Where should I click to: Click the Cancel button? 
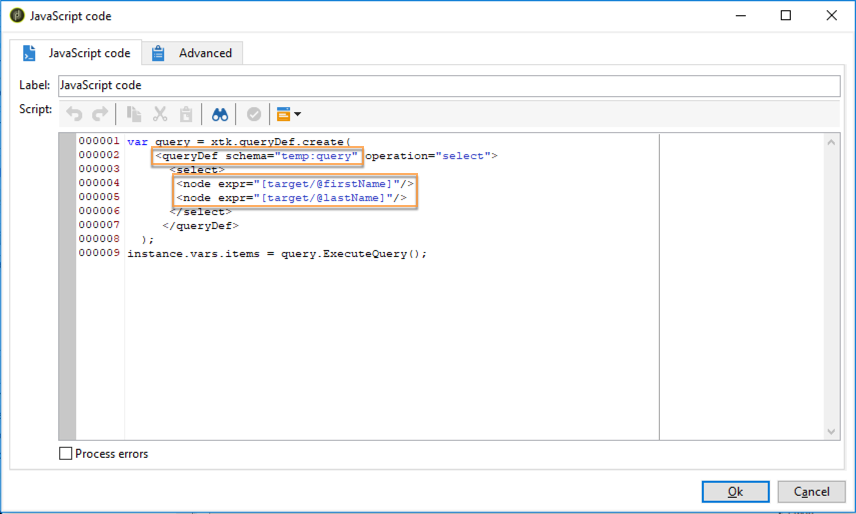point(811,492)
